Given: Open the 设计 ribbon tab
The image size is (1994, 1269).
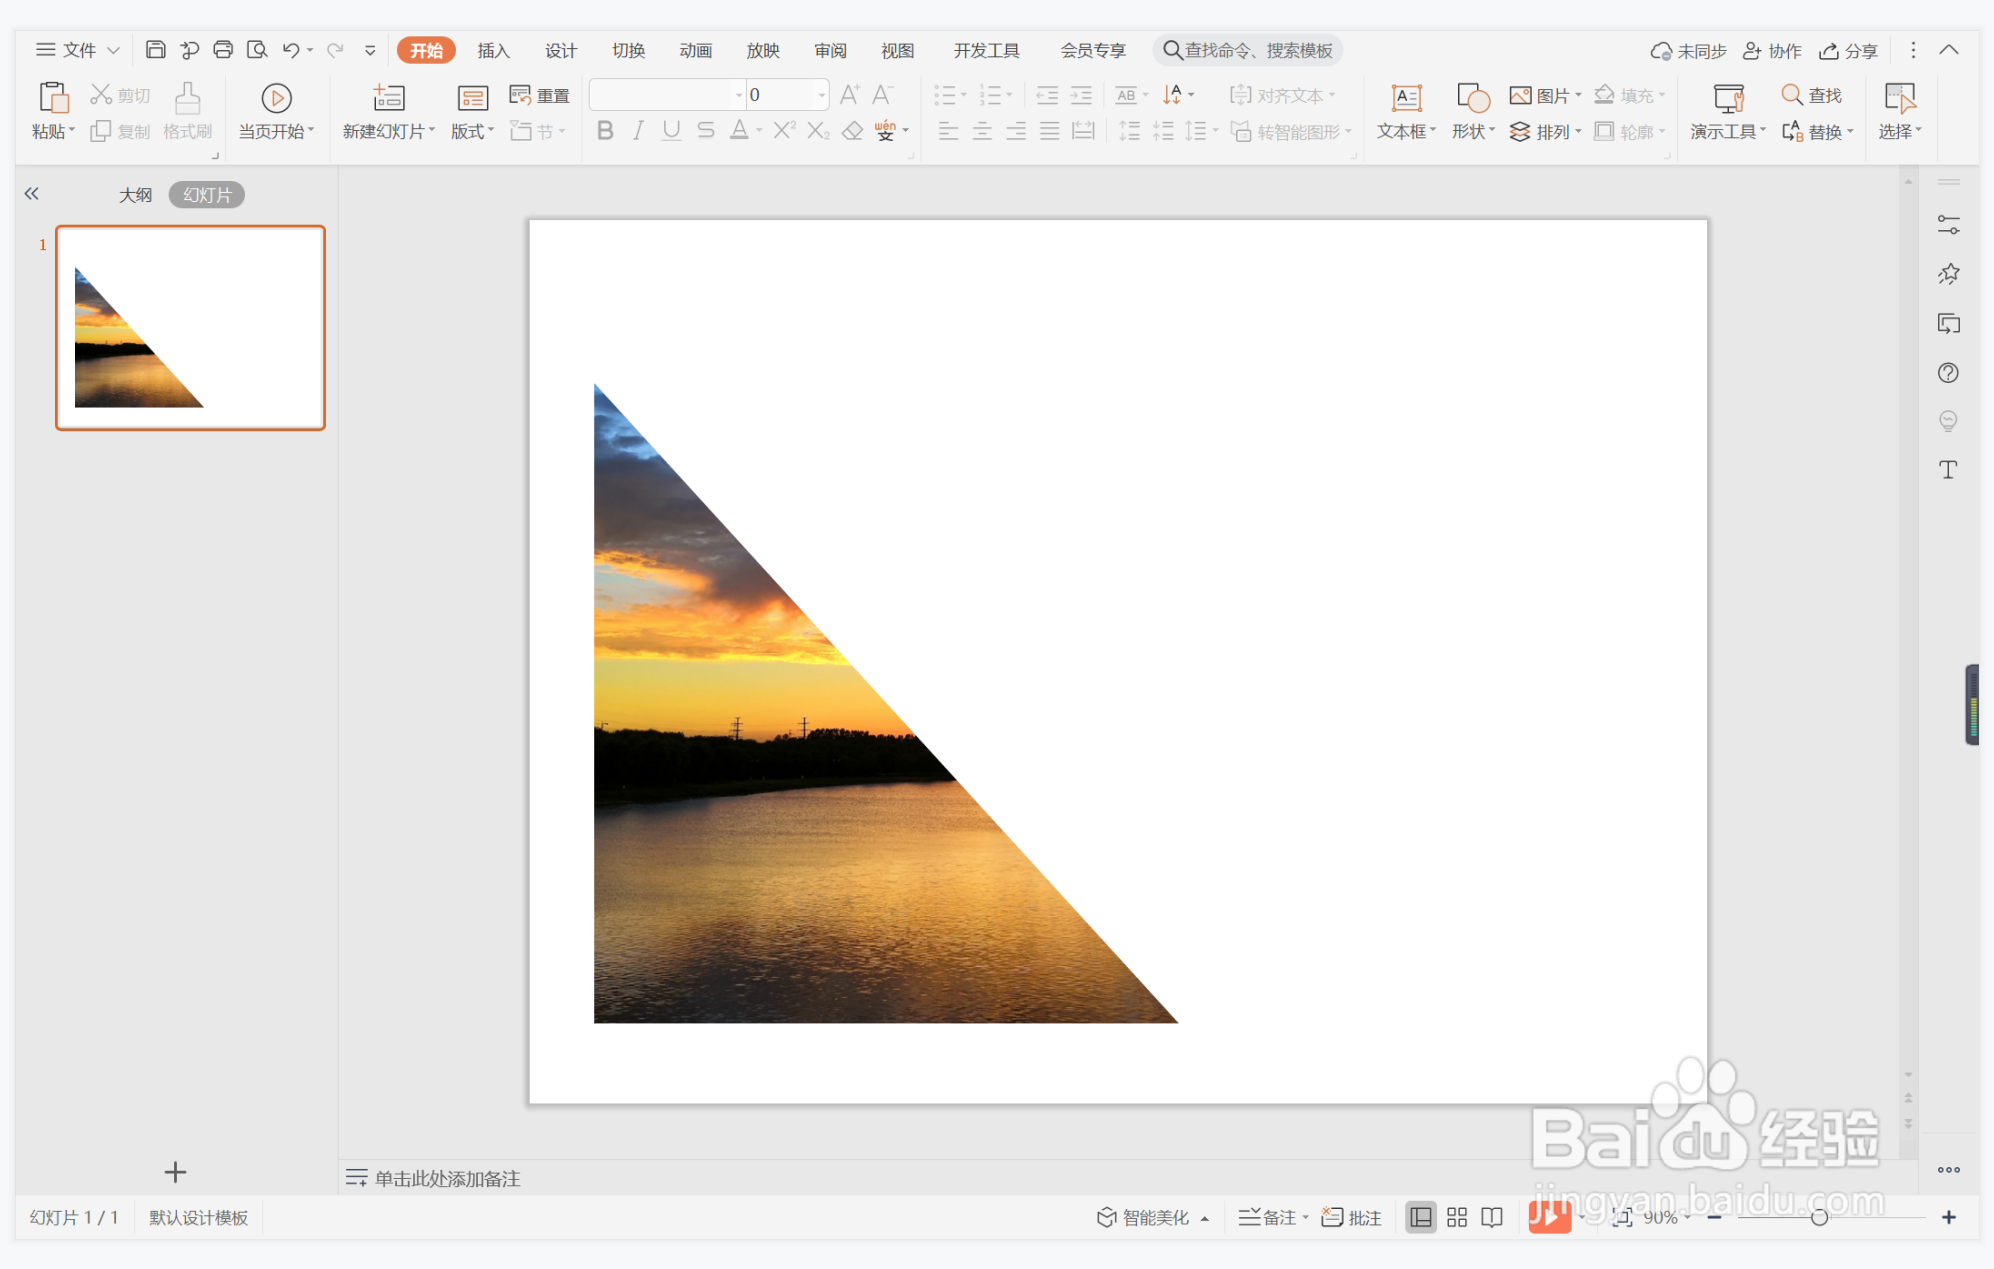Looking at the screenshot, I should [x=560, y=50].
